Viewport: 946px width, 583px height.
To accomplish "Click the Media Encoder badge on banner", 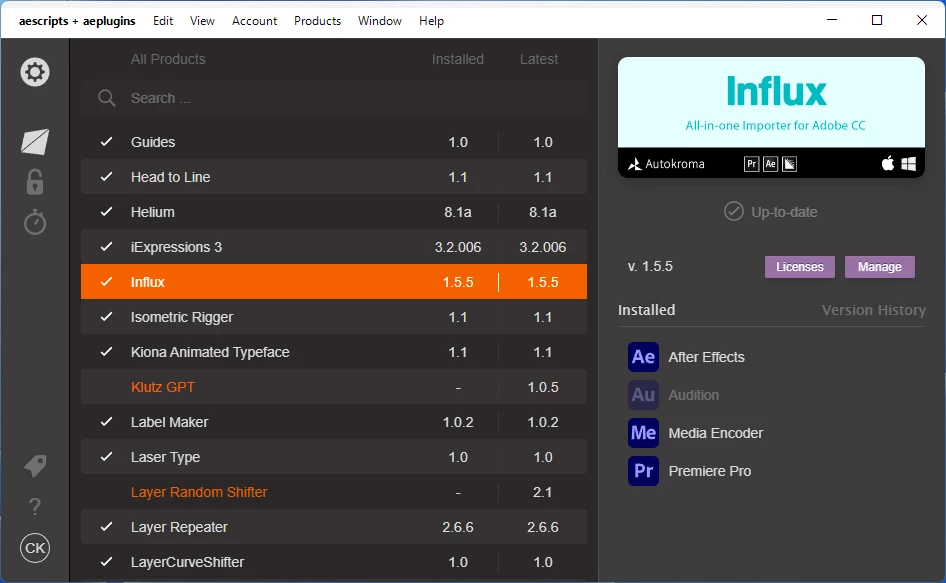I will coord(789,164).
